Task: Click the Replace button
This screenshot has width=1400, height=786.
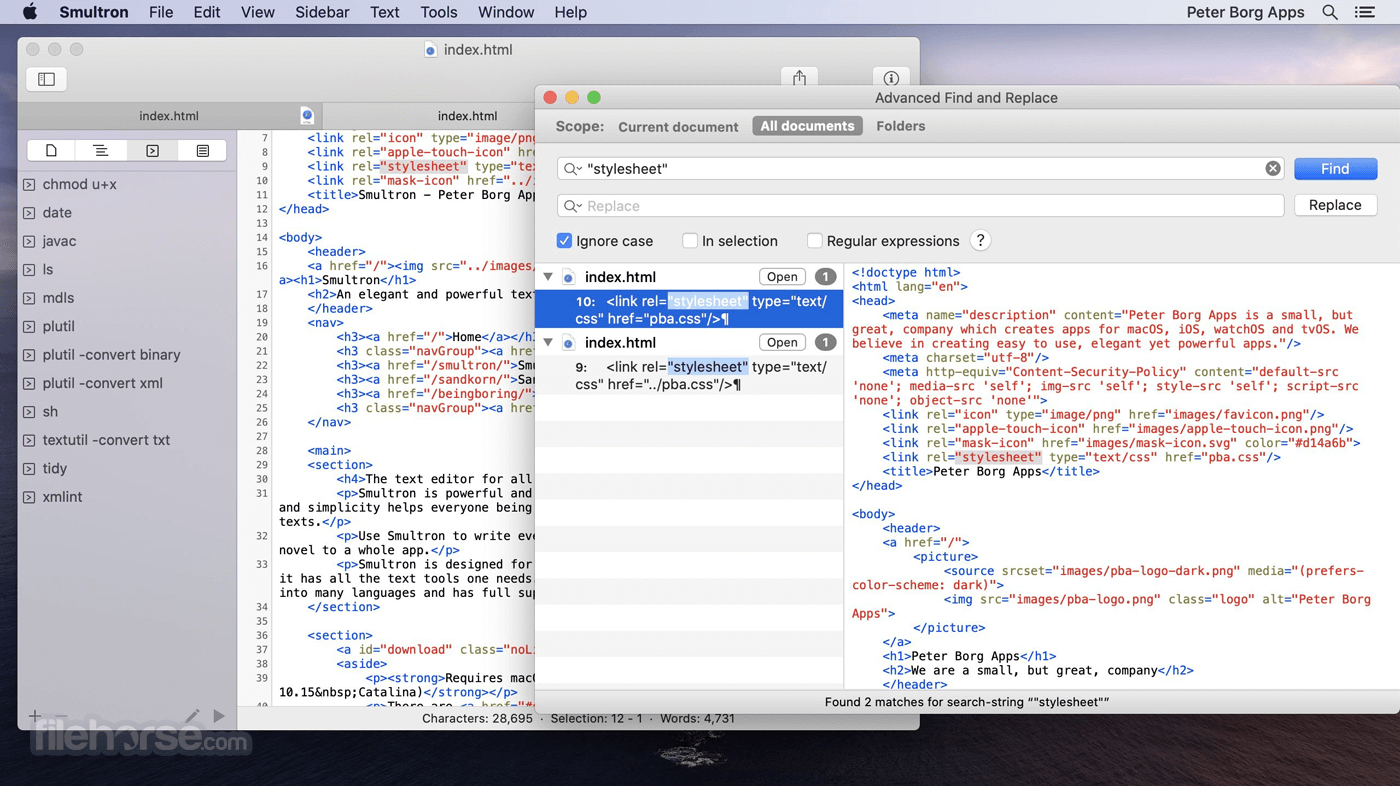Action: 1335,205
